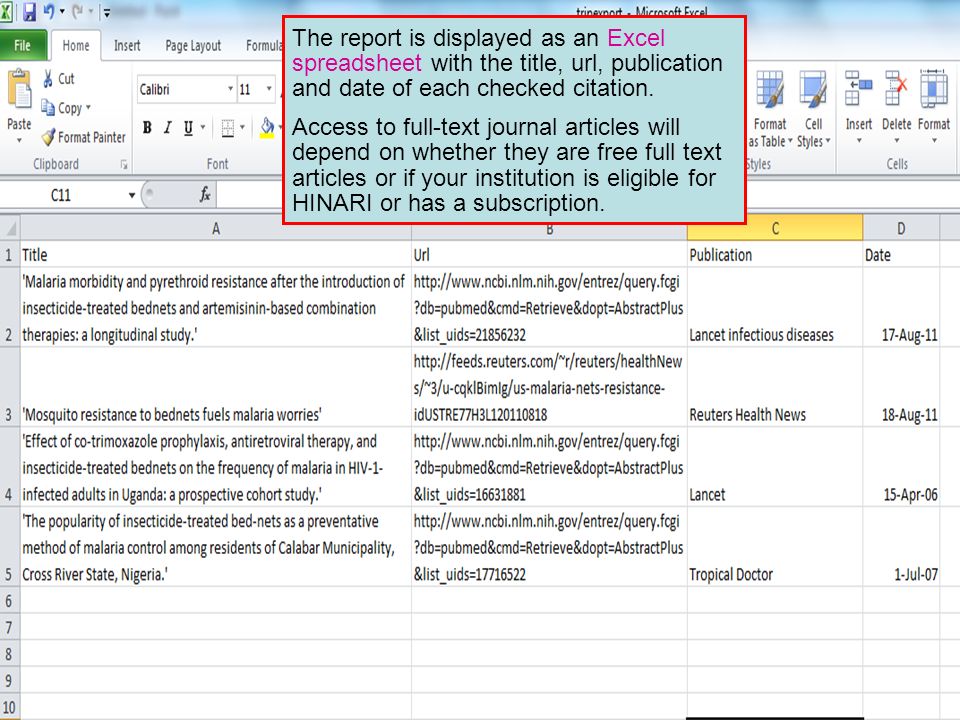Open the font size dropdown
This screenshot has width=960, height=720.
click(x=269, y=89)
